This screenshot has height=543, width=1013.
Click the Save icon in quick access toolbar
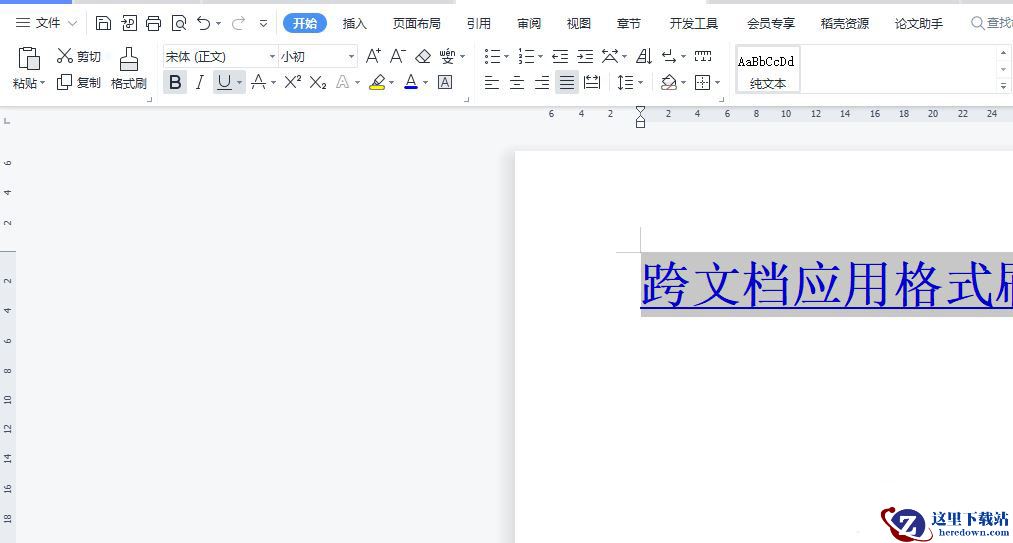(103, 23)
